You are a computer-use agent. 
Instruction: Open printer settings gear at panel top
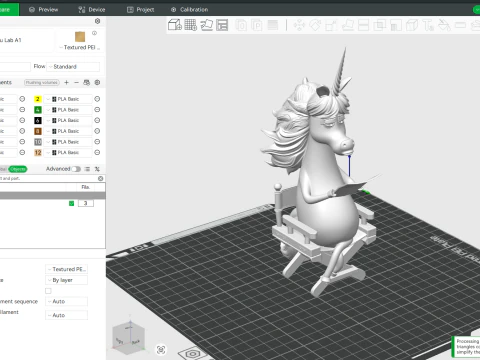coord(97,21)
